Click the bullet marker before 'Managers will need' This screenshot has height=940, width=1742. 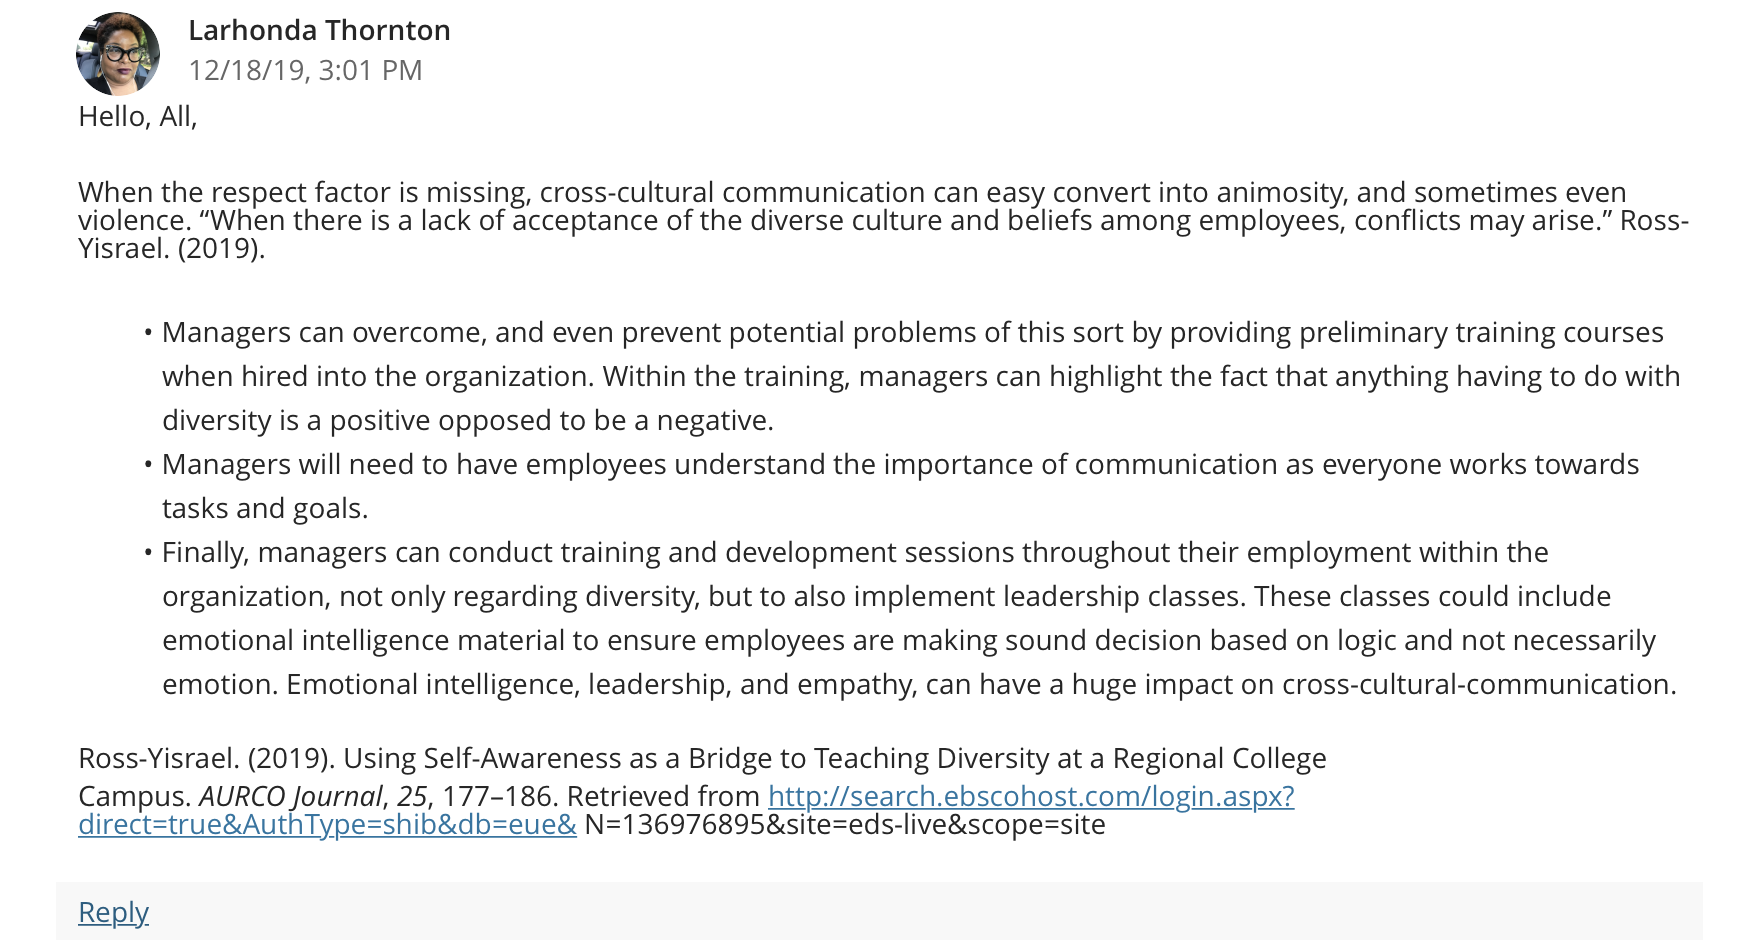click(x=148, y=465)
